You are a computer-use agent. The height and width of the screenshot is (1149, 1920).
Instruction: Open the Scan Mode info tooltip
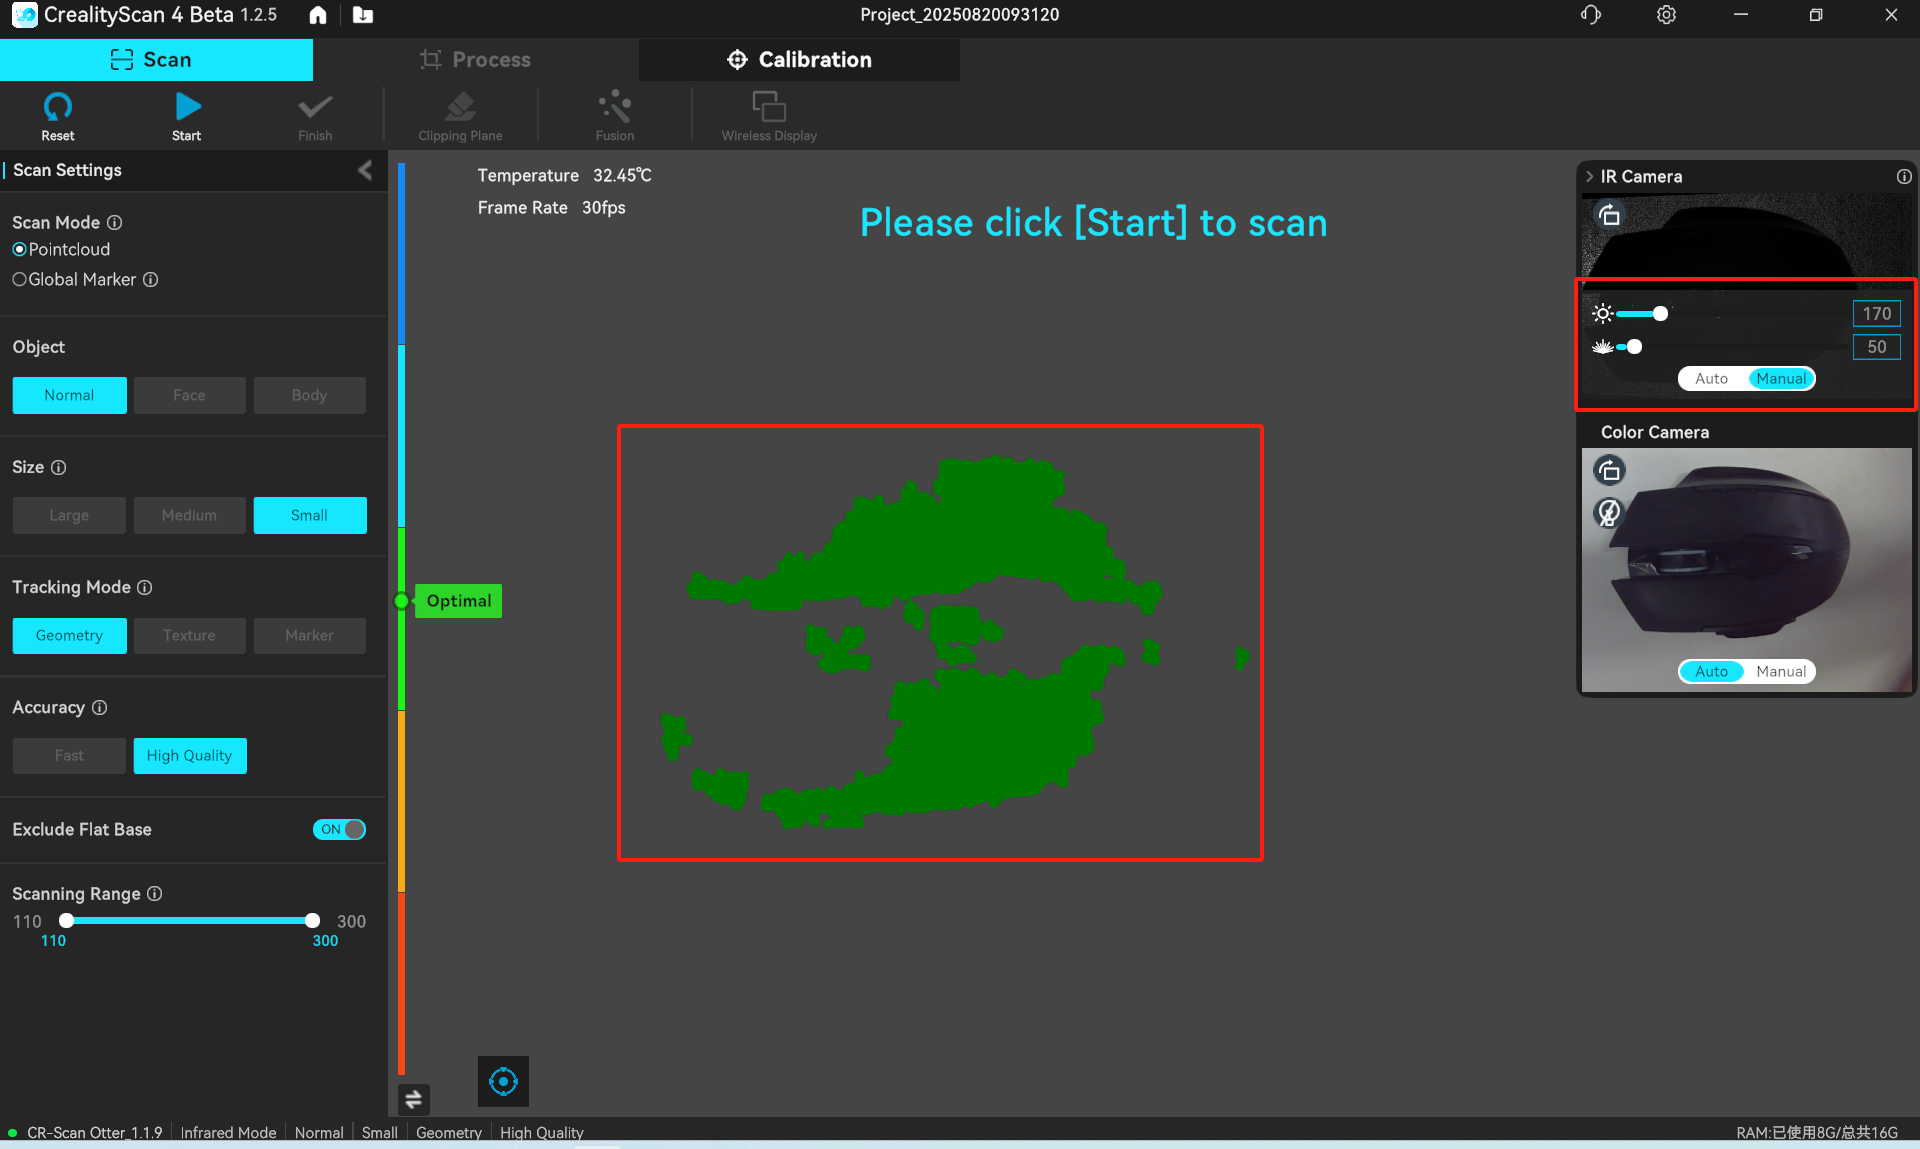(114, 222)
